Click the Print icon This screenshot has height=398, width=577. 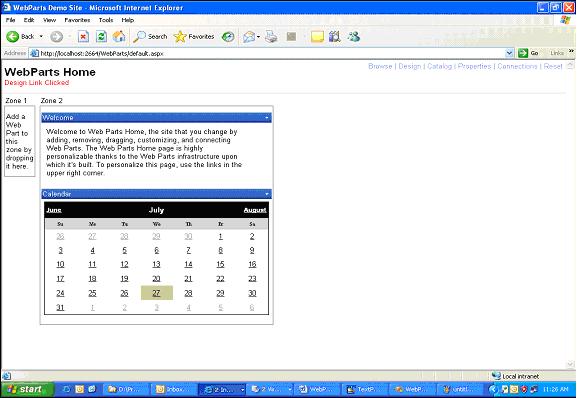[271, 36]
